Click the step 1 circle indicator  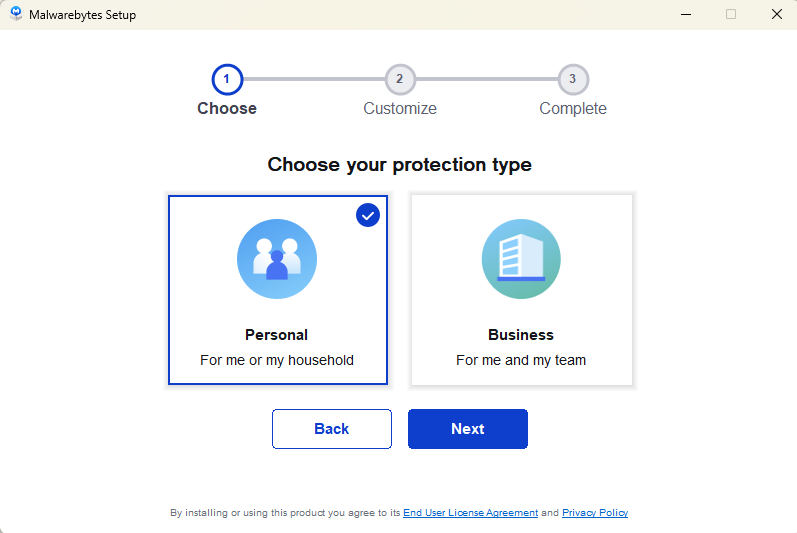[x=227, y=79]
